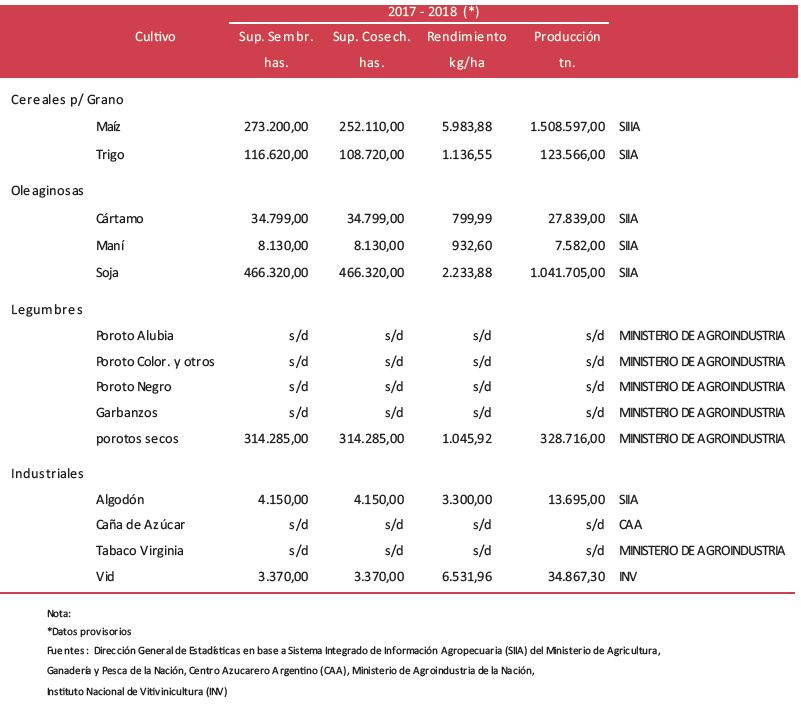Click Trigo yield value "1.136,55"
801x713 pixels.
coord(467,155)
